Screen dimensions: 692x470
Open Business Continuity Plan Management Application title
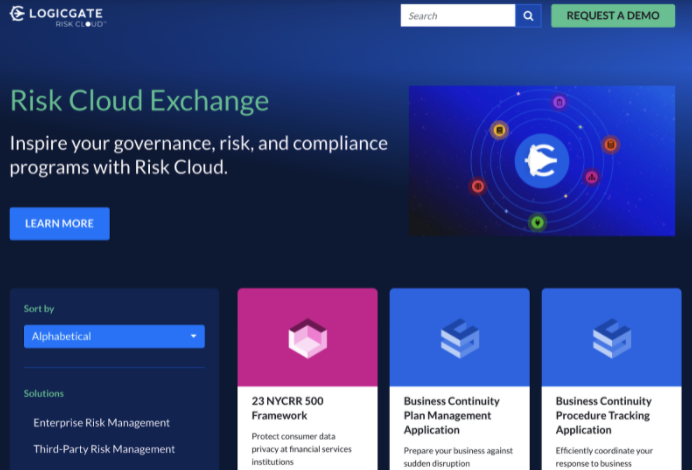[451, 415]
